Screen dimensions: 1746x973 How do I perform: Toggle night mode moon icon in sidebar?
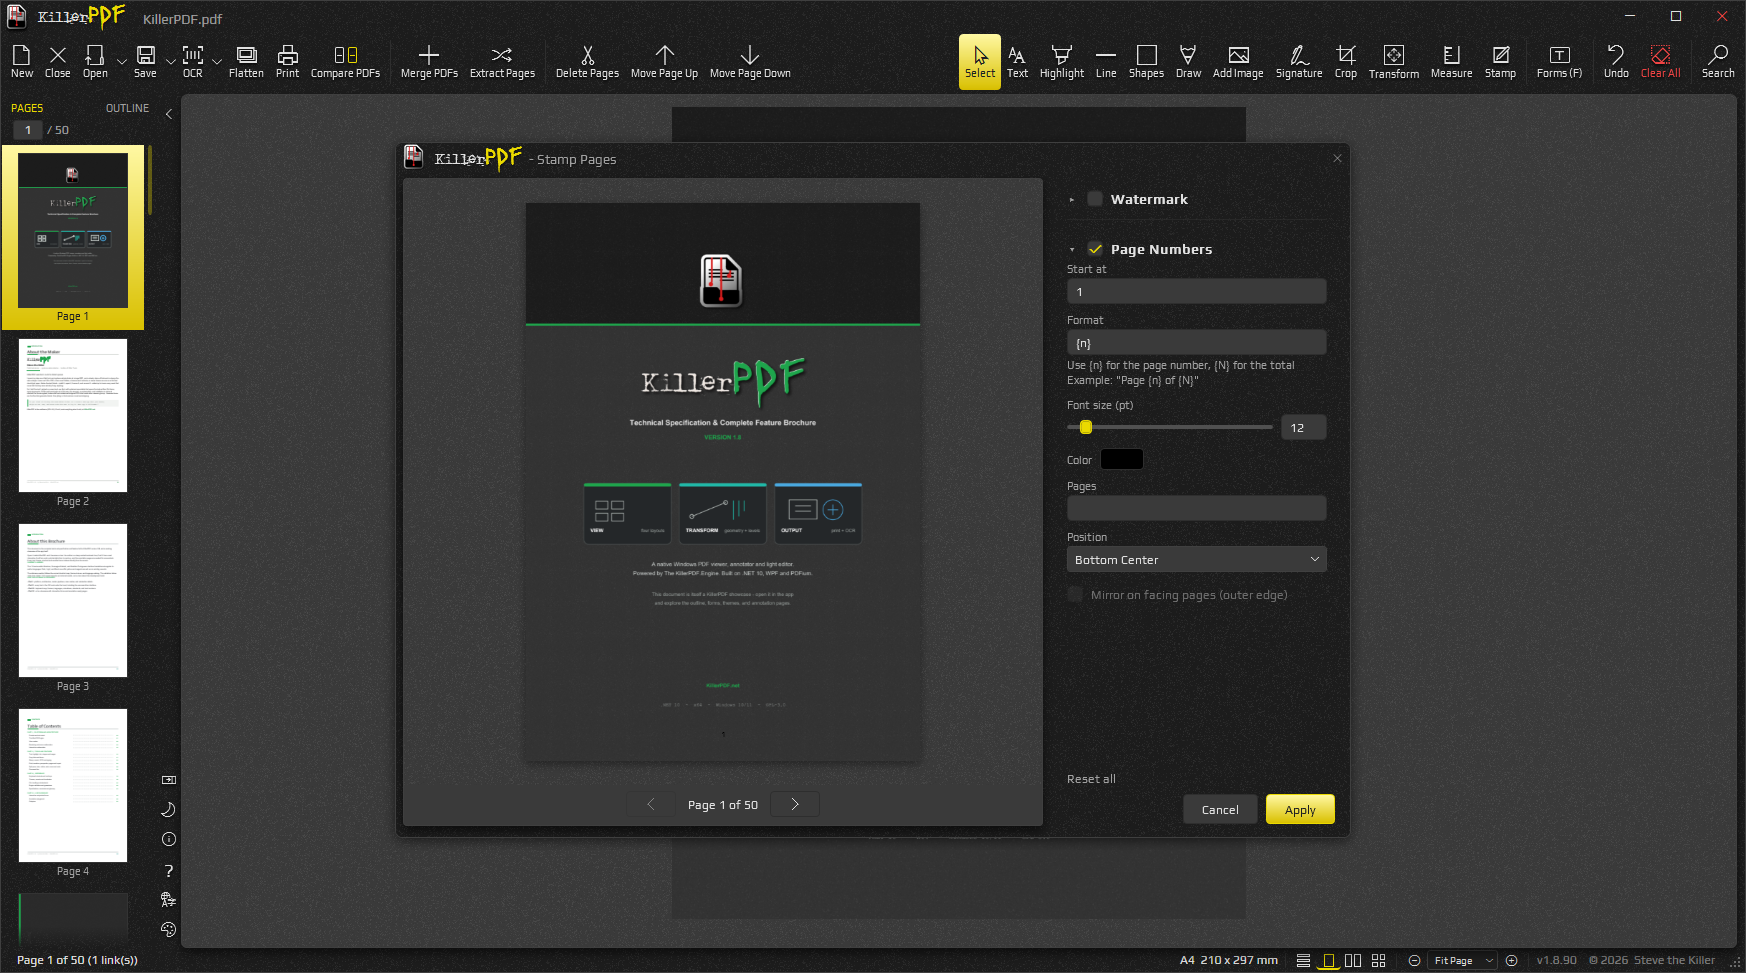168,809
